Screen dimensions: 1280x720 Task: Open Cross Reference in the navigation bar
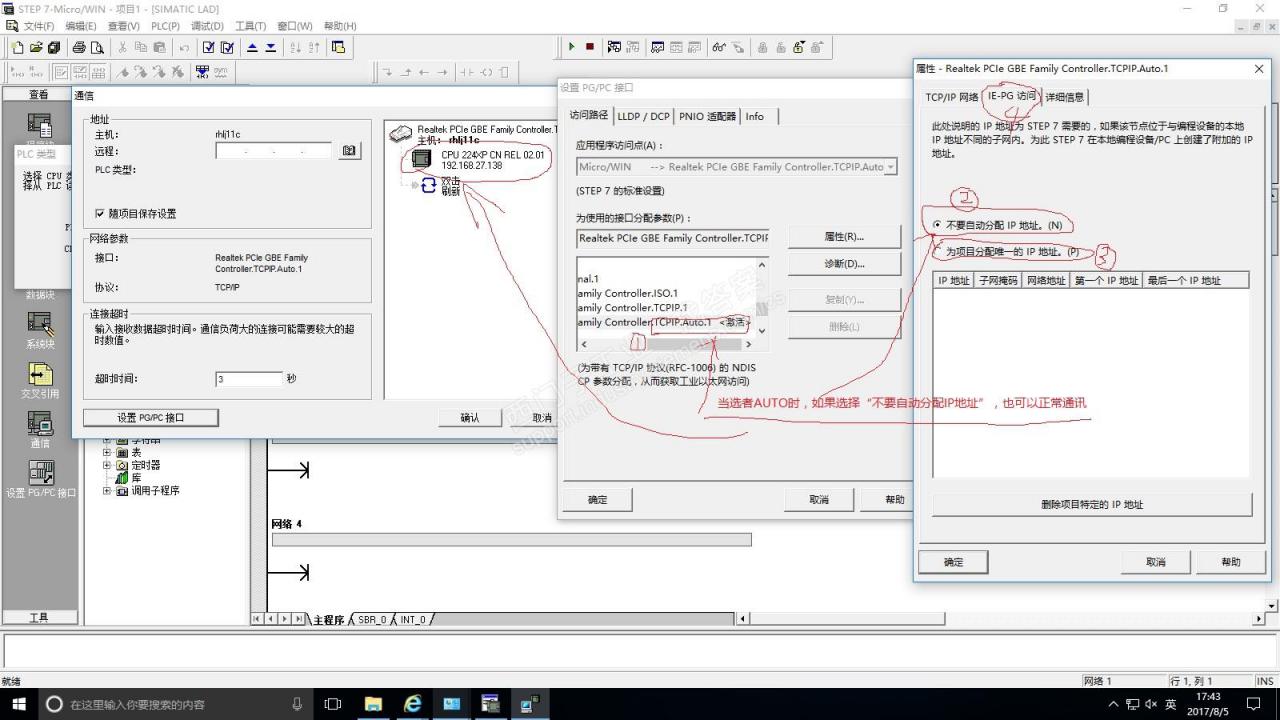point(40,380)
